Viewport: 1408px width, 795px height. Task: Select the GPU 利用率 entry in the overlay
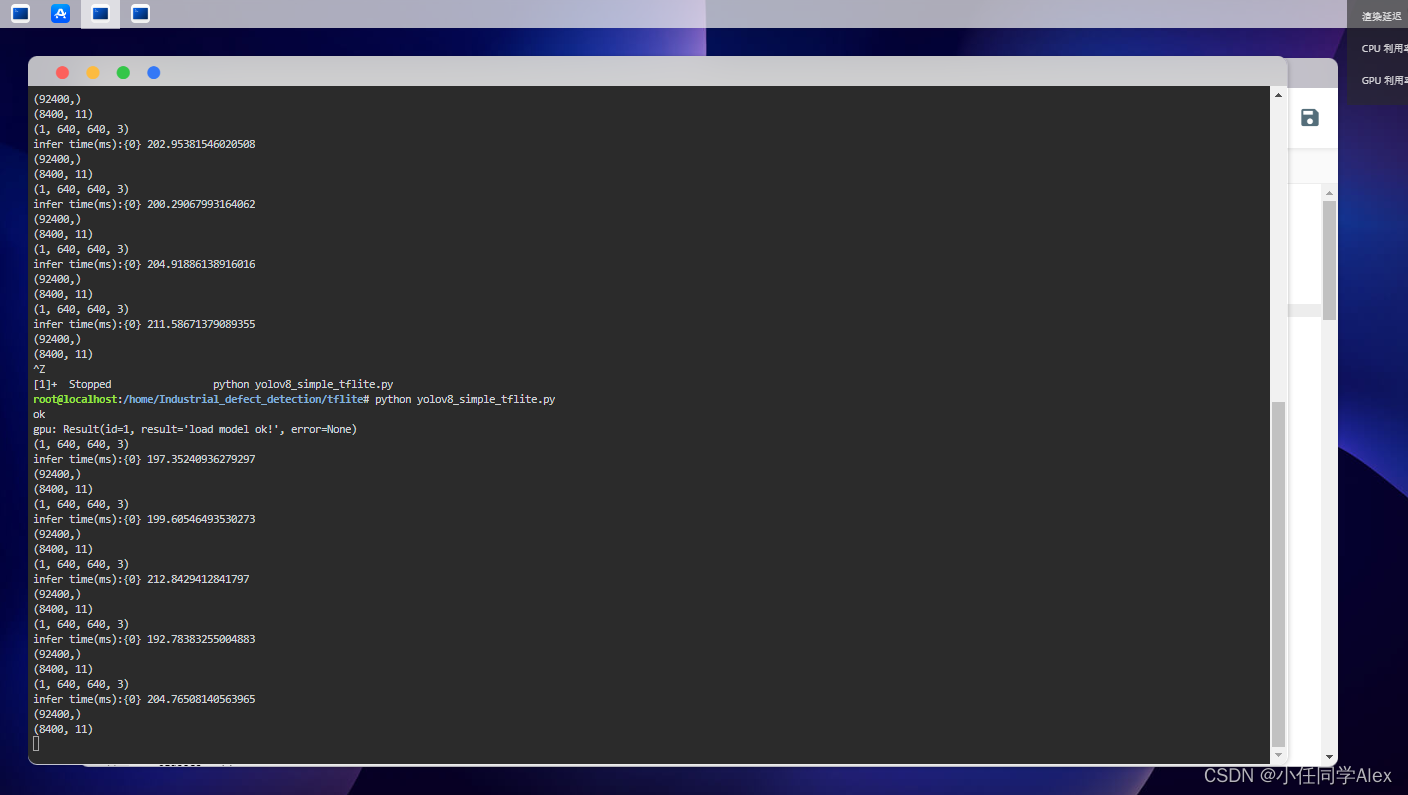point(1384,80)
